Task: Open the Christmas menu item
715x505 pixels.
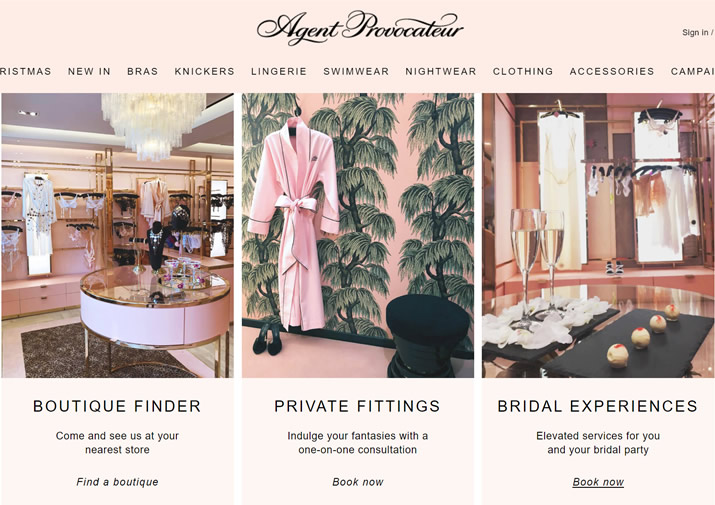Action: (26, 72)
